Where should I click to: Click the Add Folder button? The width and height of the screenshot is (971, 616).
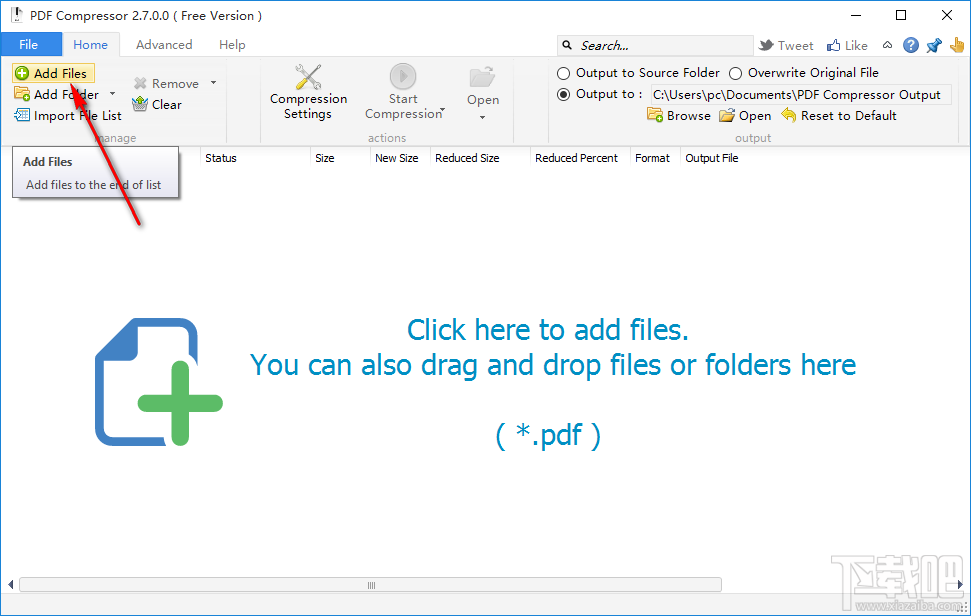tap(57, 94)
